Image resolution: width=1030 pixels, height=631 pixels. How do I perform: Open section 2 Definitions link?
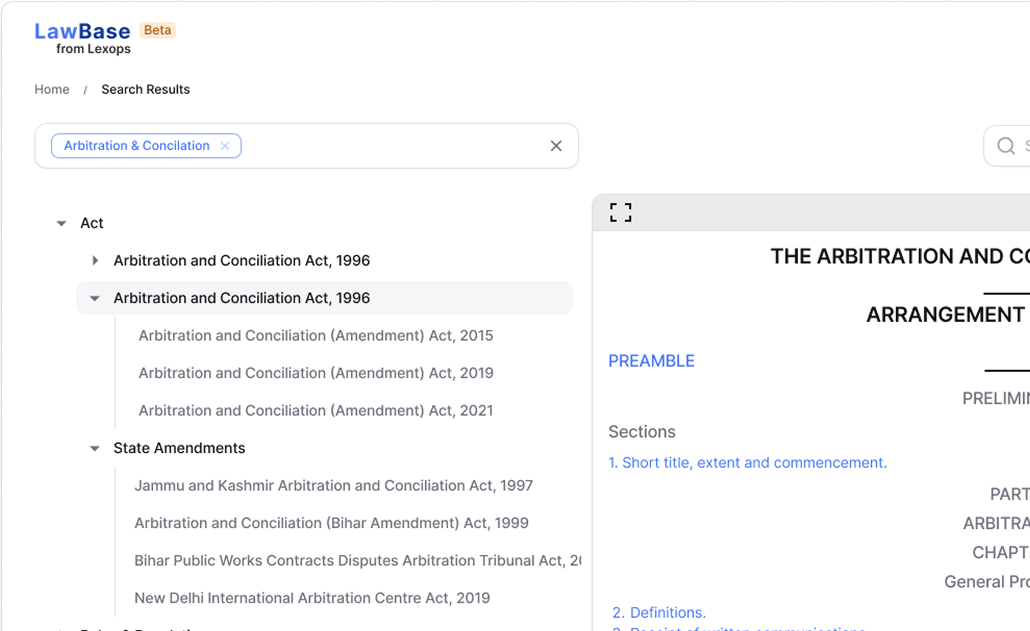(659, 612)
